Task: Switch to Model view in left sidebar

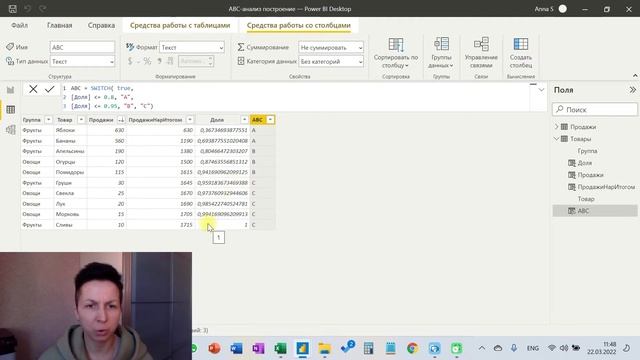Action: coord(11,130)
